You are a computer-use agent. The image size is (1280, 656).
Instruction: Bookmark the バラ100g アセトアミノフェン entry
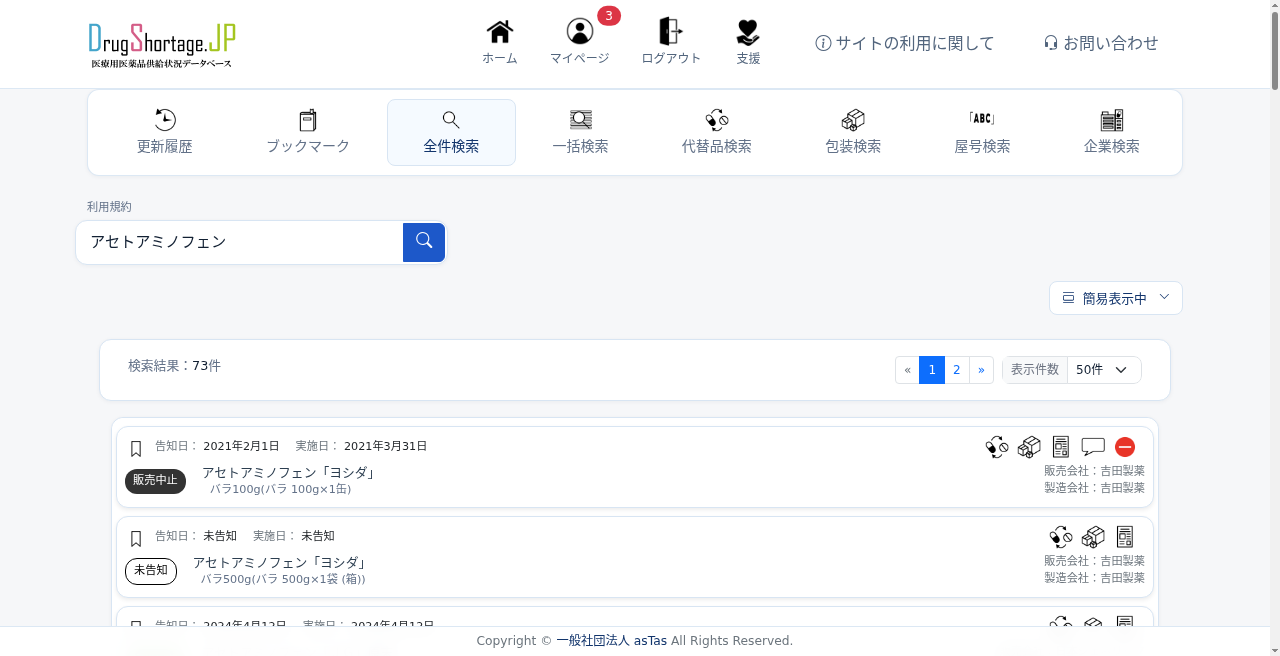click(136, 449)
